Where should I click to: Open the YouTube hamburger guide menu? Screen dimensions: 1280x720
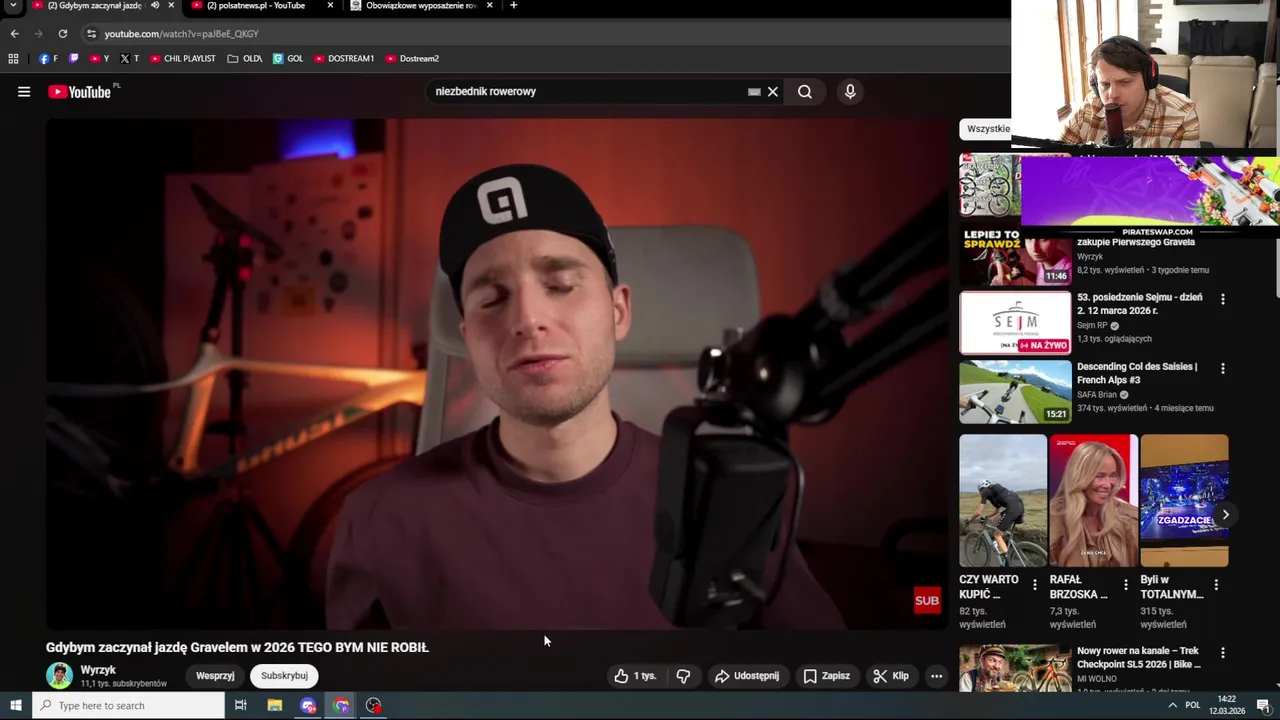pyautogui.click(x=23, y=92)
